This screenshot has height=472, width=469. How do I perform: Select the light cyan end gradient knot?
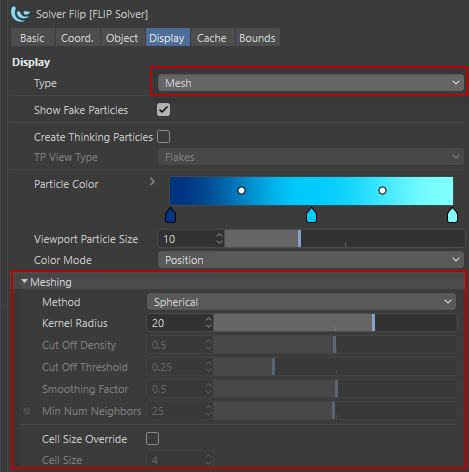(x=452, y=215)
